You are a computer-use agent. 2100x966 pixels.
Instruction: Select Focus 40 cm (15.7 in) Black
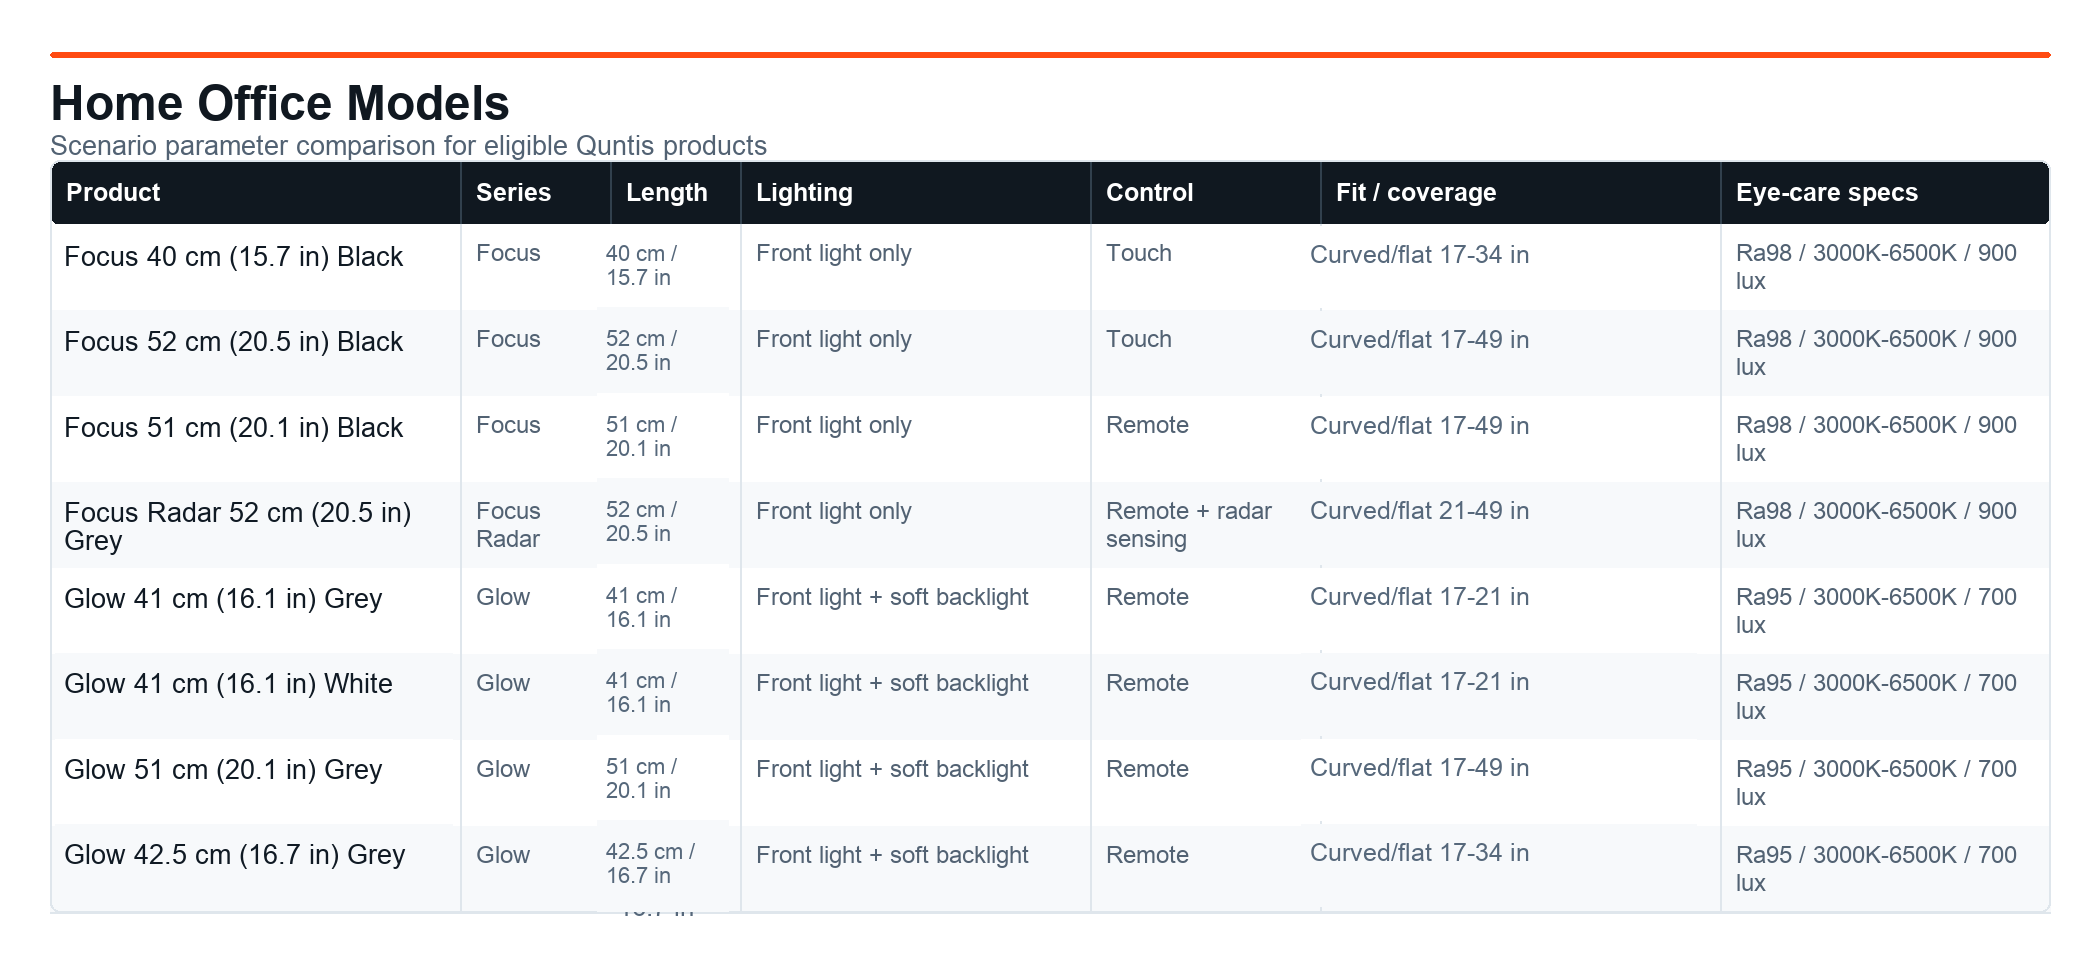click(233, 257)
